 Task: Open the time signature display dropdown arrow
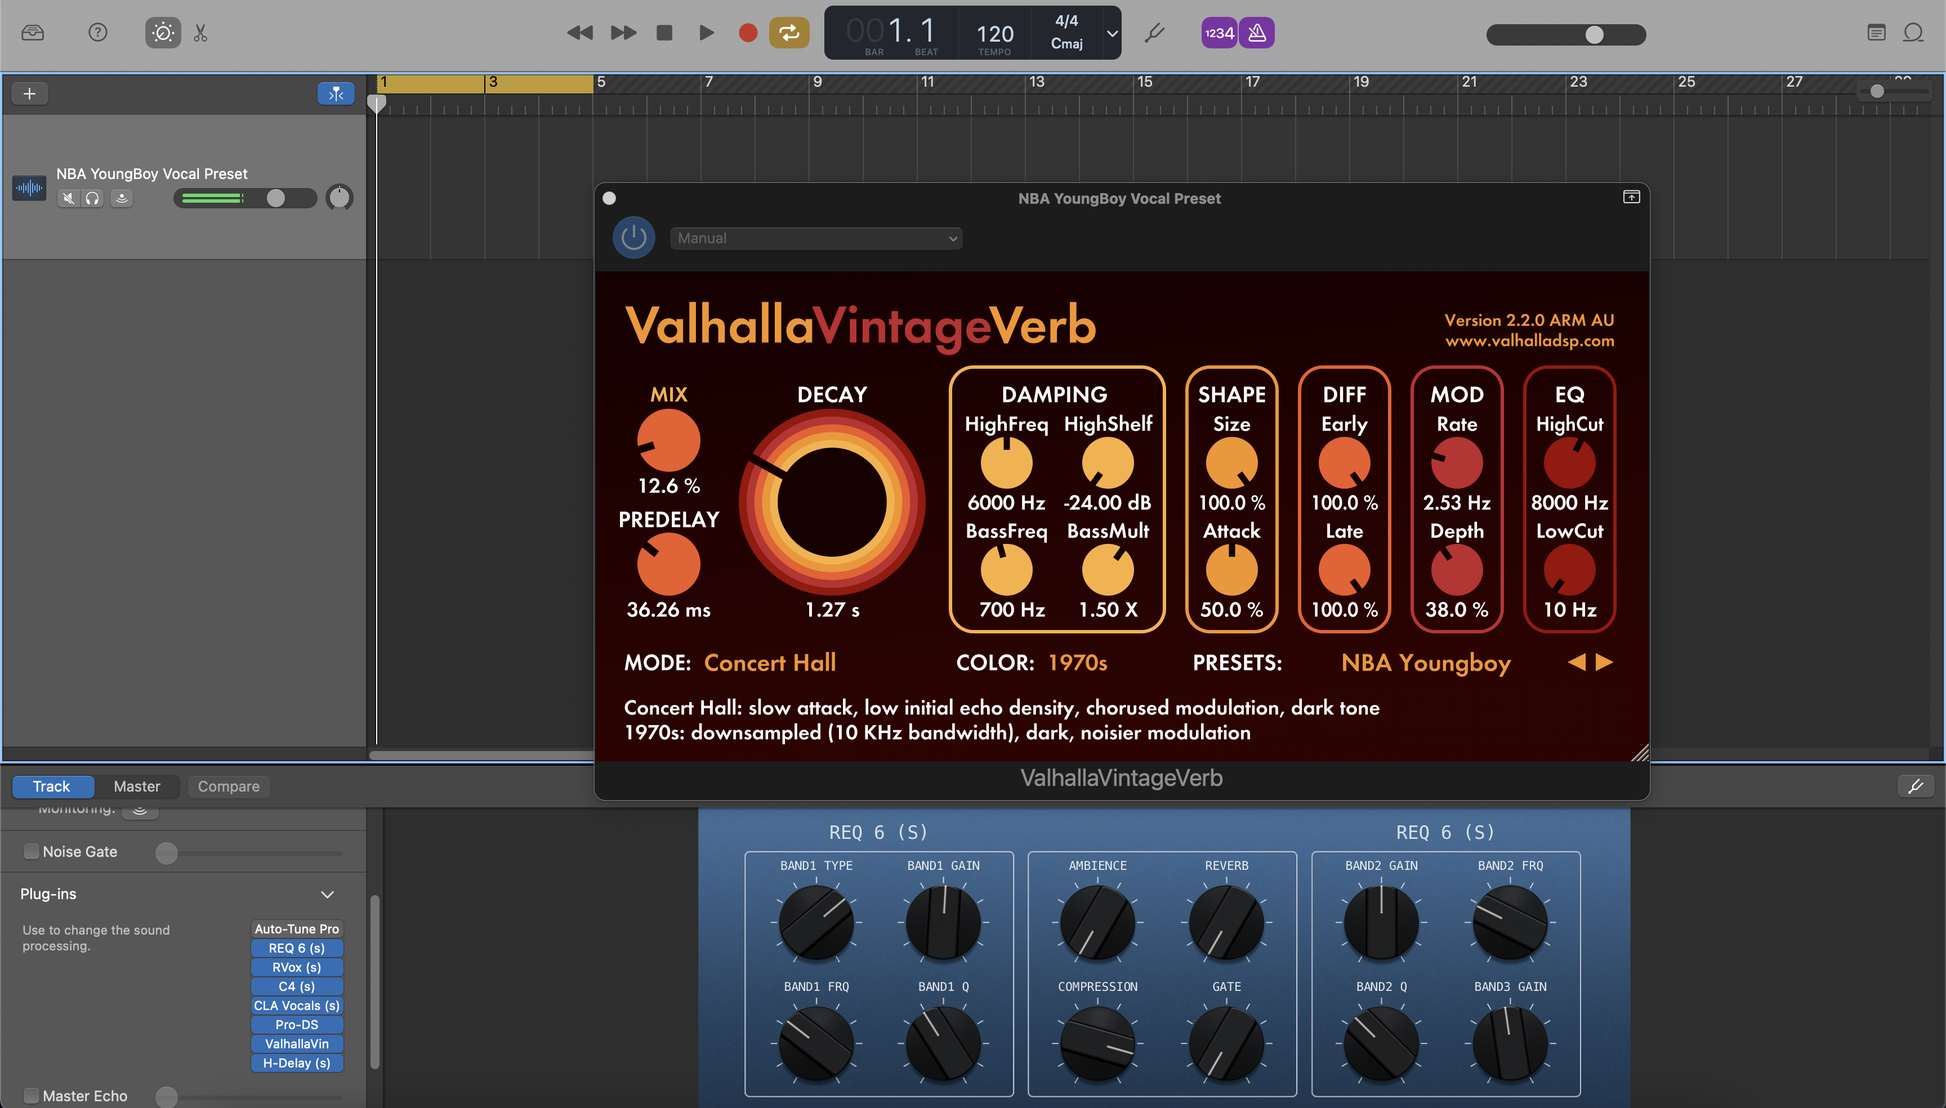1111,33
